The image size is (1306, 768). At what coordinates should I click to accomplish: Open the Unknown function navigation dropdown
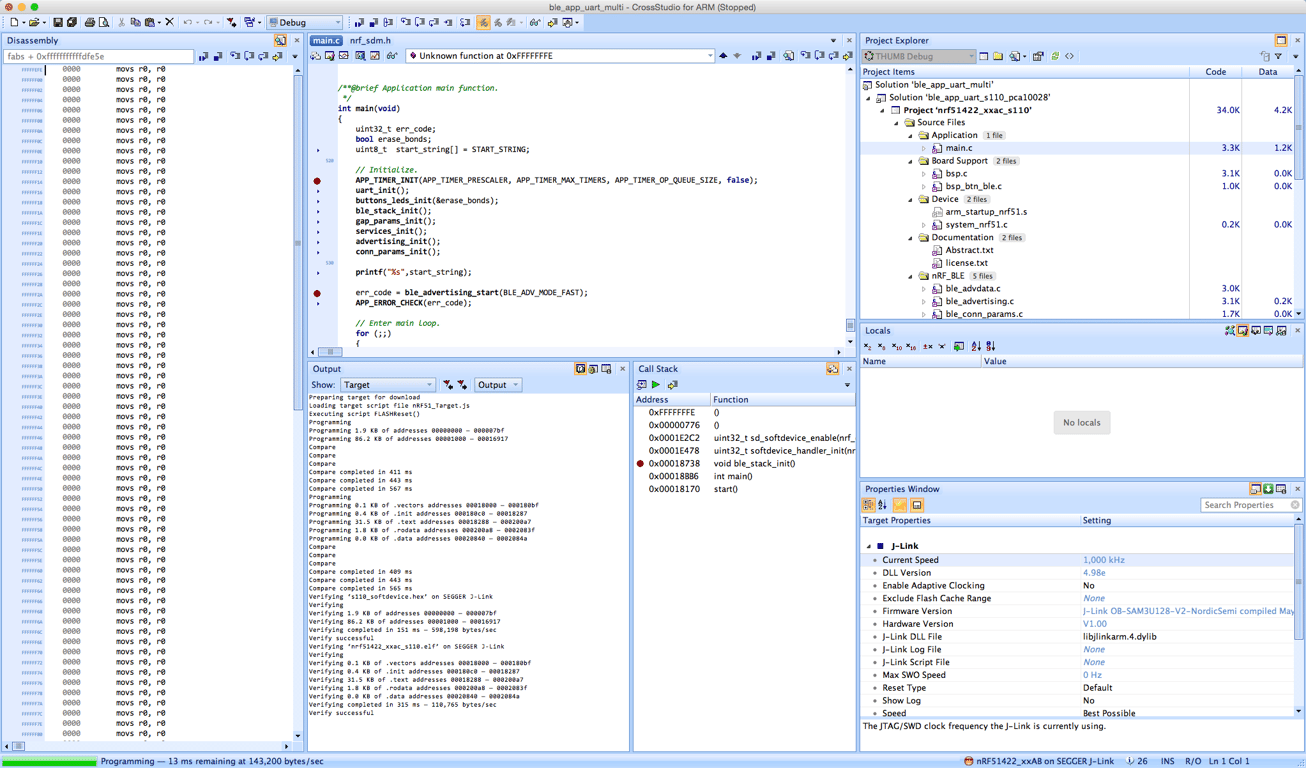559,56
